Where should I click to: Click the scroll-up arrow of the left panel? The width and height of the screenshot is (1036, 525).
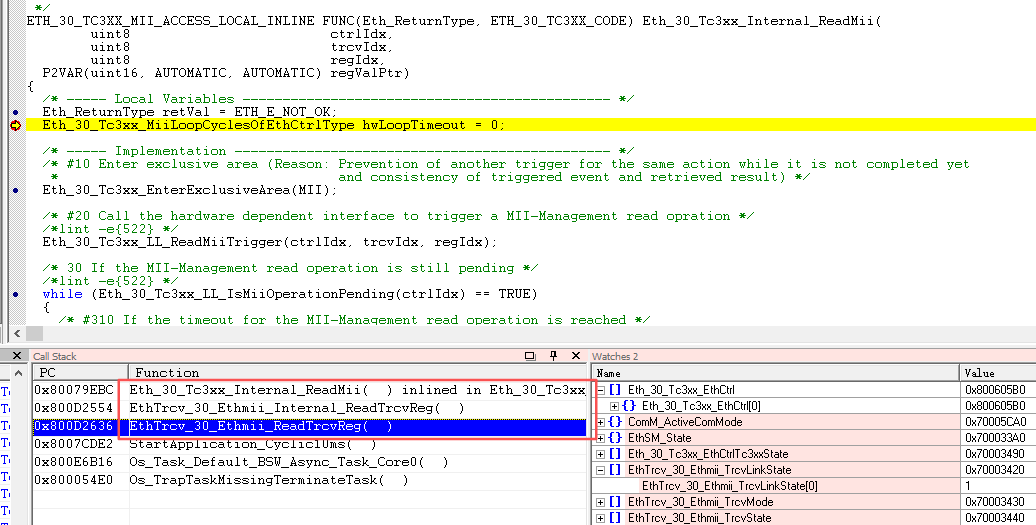17,374
